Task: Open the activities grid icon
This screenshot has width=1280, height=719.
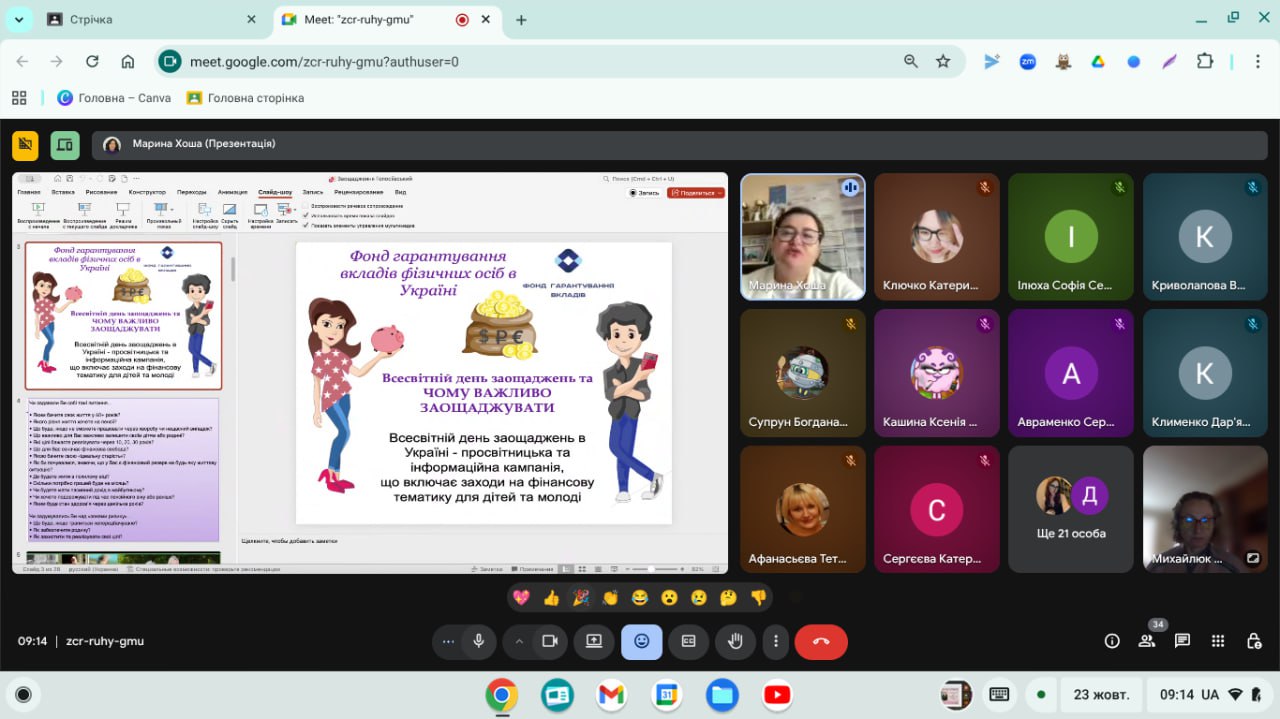Action: 1218,641
